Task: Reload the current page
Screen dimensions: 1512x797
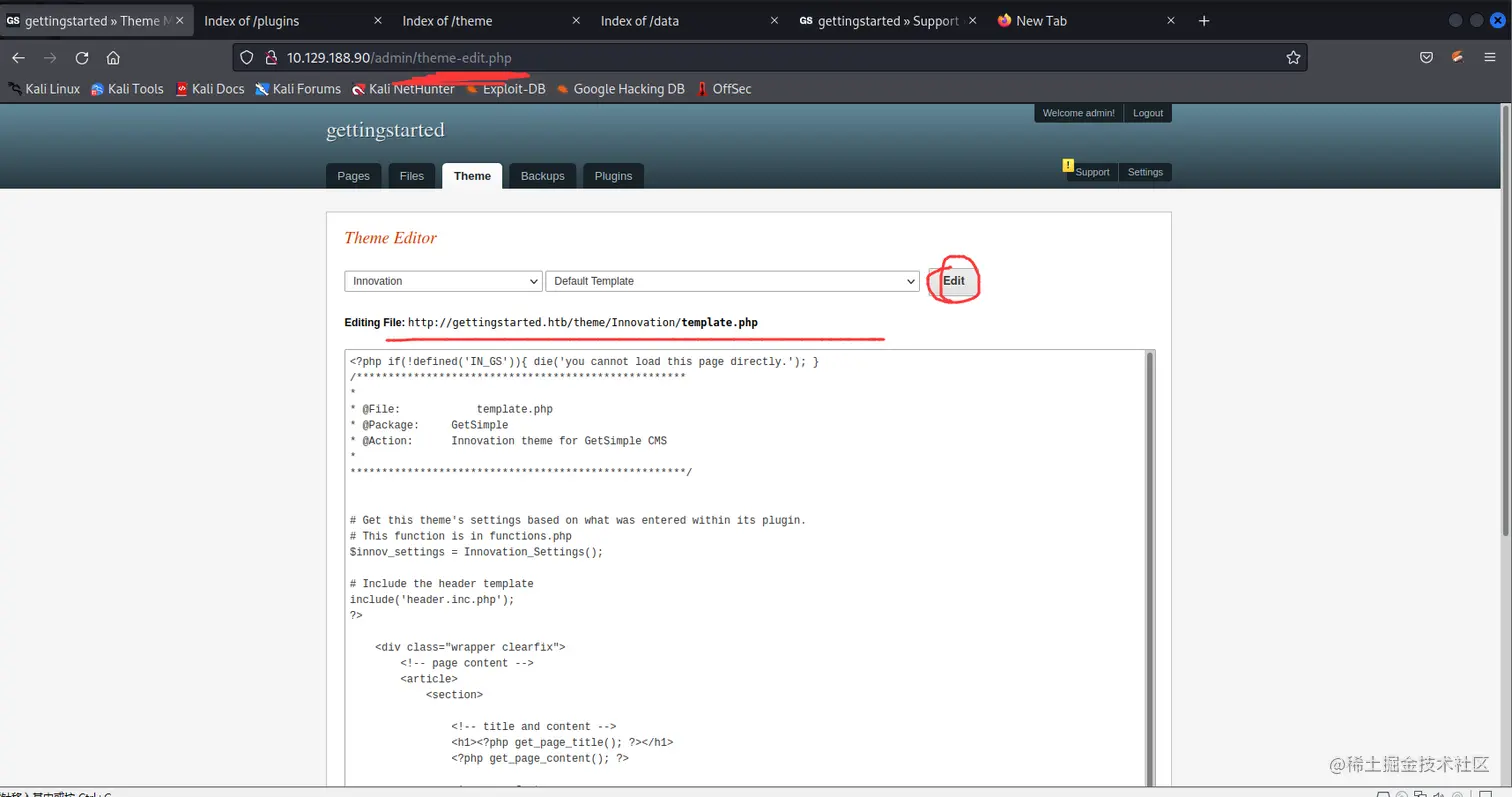Action: coord(82,58)
